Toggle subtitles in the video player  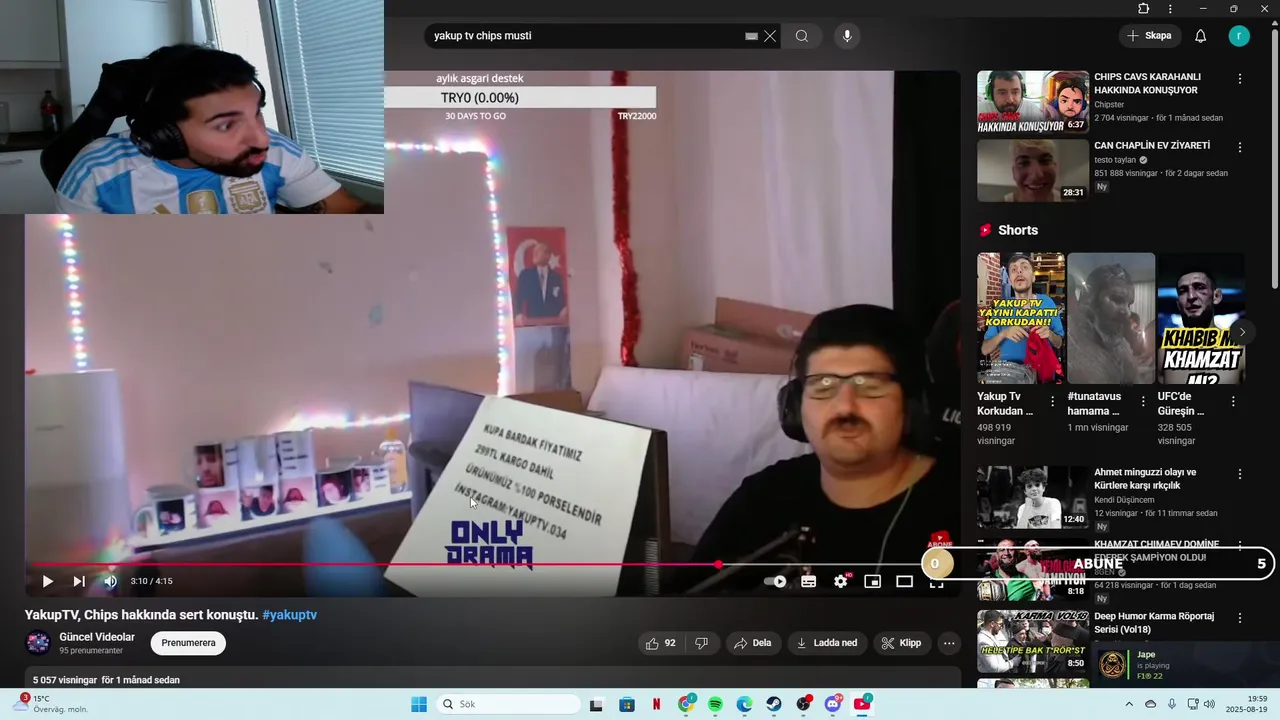point(808,581)
